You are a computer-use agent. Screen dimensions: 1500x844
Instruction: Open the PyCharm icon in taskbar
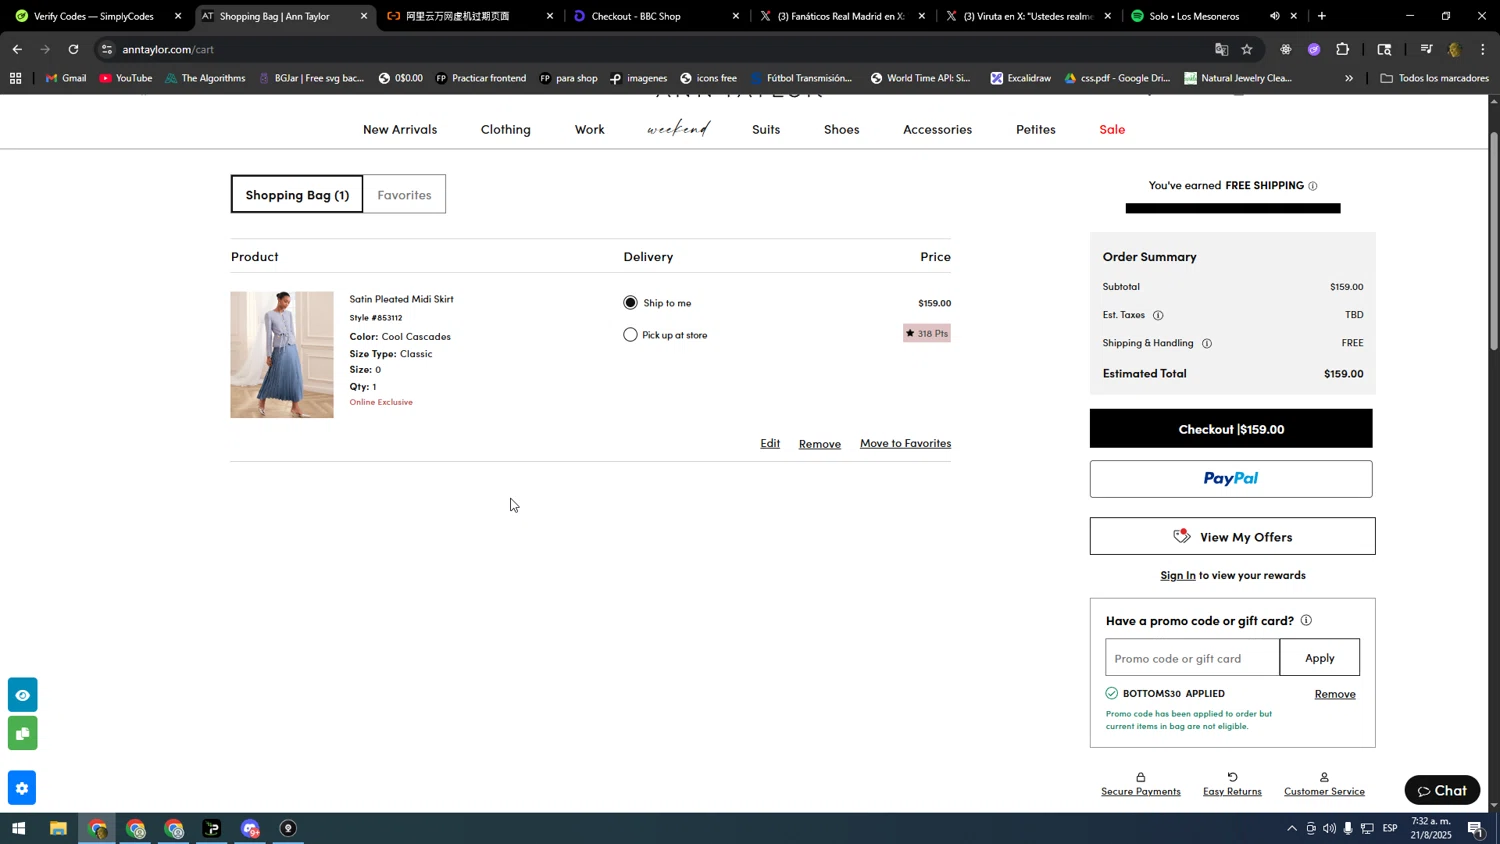(212, 828)
